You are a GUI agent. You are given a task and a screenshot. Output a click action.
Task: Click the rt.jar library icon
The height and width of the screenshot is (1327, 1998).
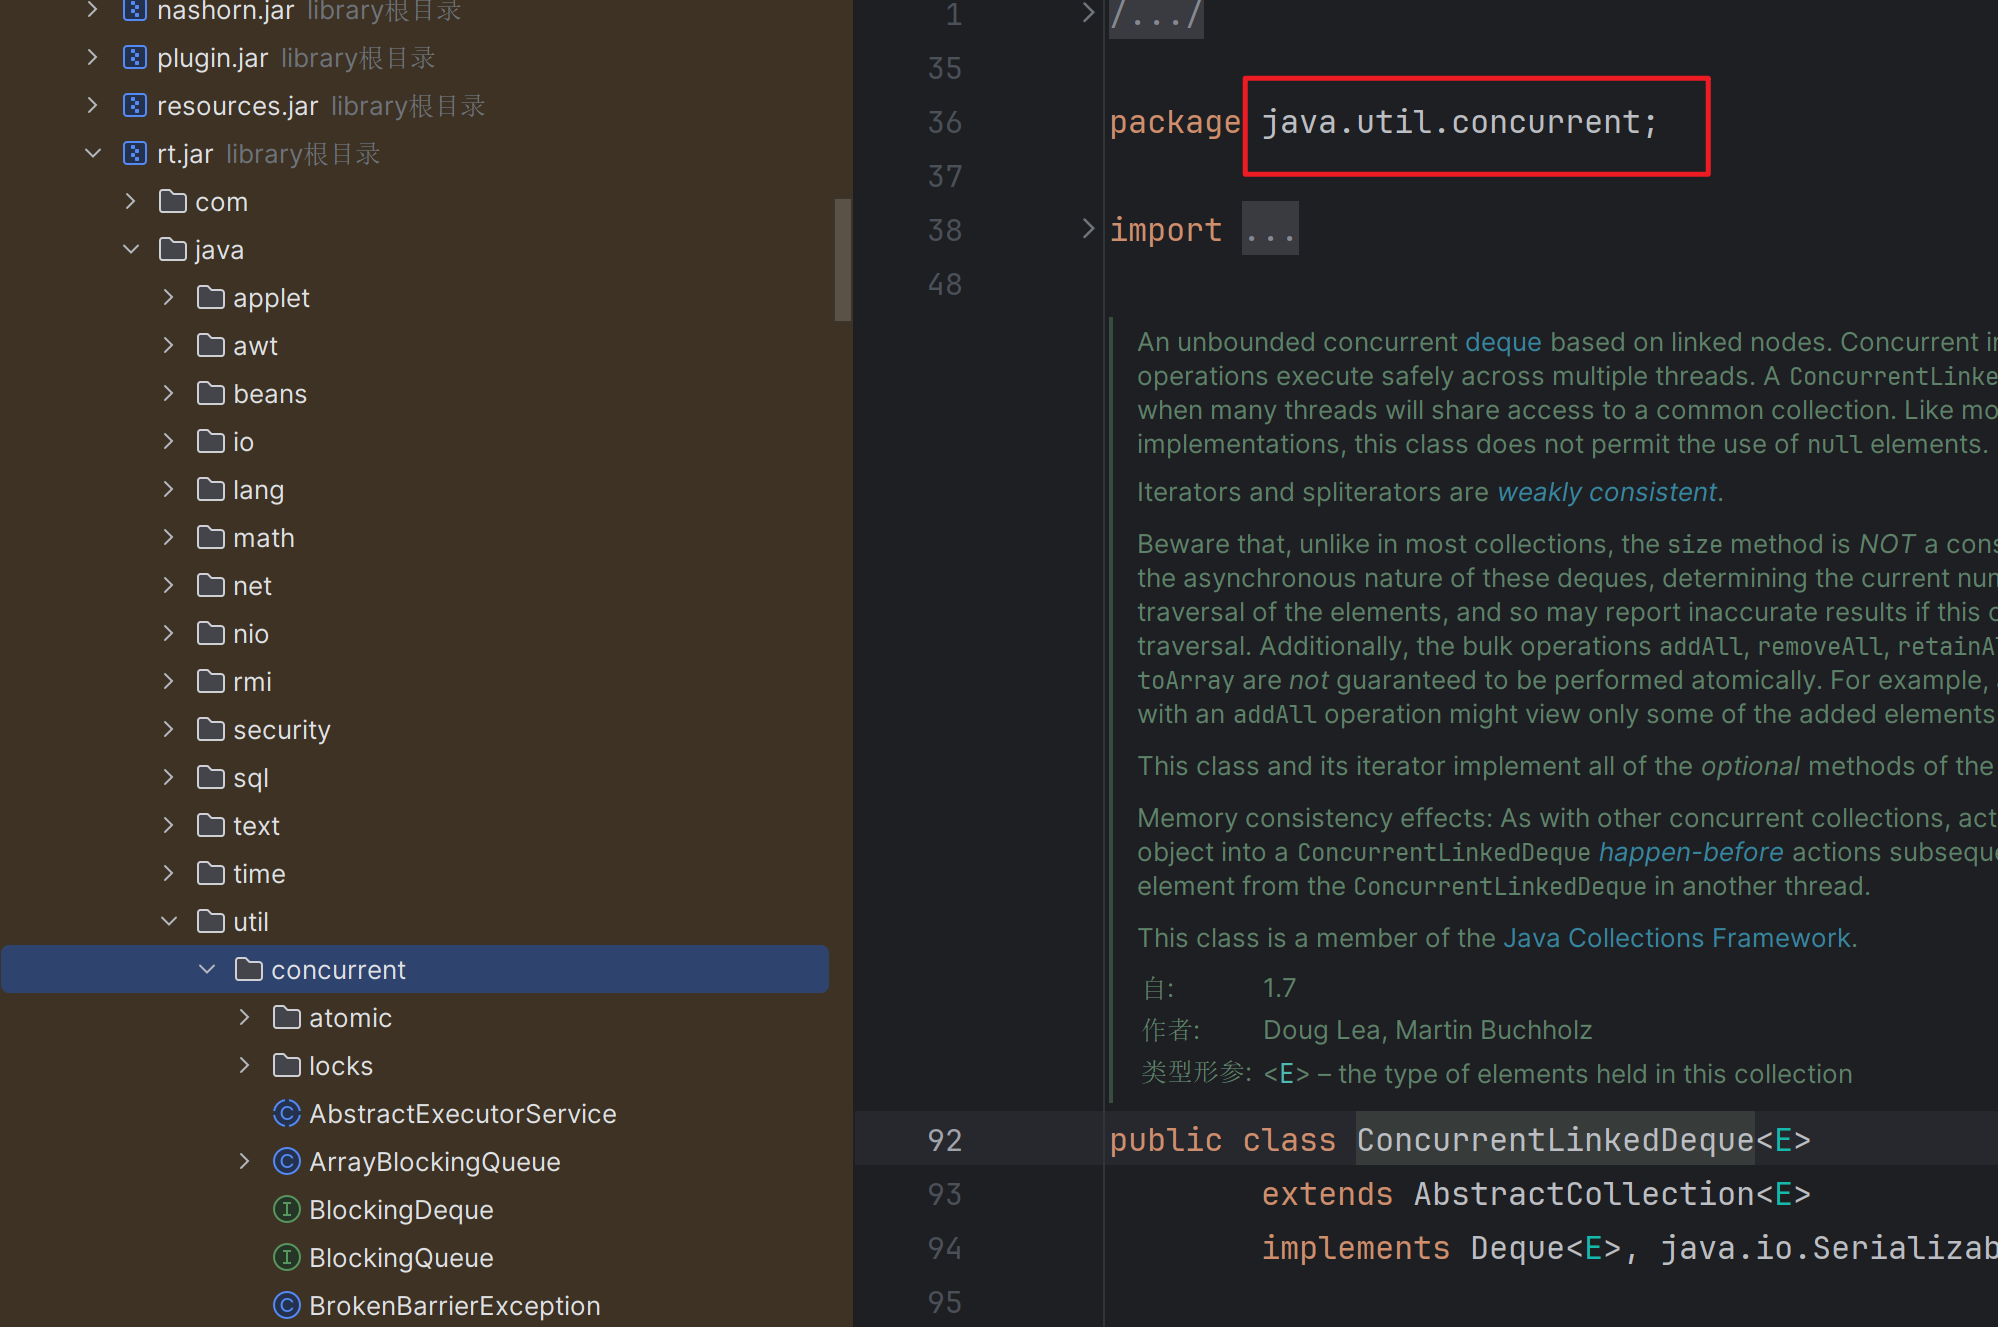(135, 154)
